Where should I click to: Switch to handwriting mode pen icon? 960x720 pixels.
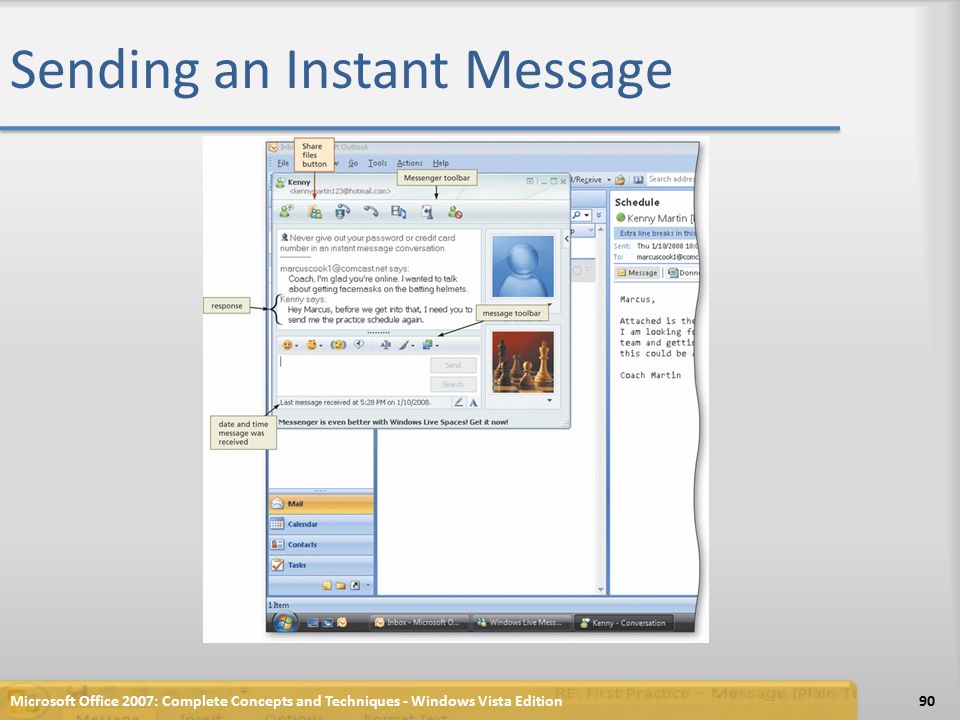click(459, 402)
